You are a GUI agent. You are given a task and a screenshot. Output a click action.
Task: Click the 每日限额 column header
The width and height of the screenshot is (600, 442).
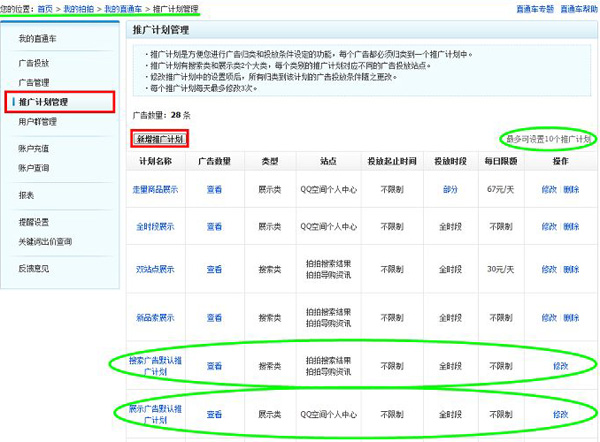click(501, 161)
